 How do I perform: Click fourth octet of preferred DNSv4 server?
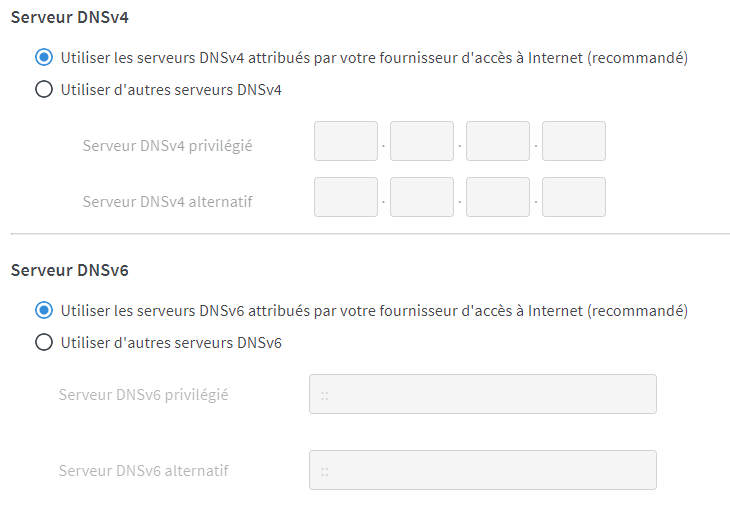click(x=574, y=141)
